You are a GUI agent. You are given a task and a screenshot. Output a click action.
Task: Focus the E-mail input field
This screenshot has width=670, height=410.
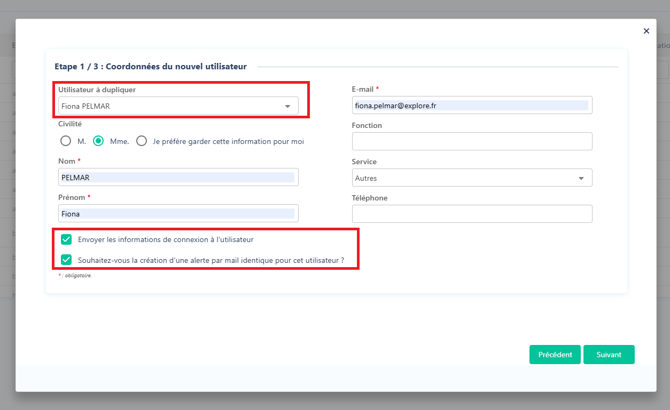[x=471, y=105]
